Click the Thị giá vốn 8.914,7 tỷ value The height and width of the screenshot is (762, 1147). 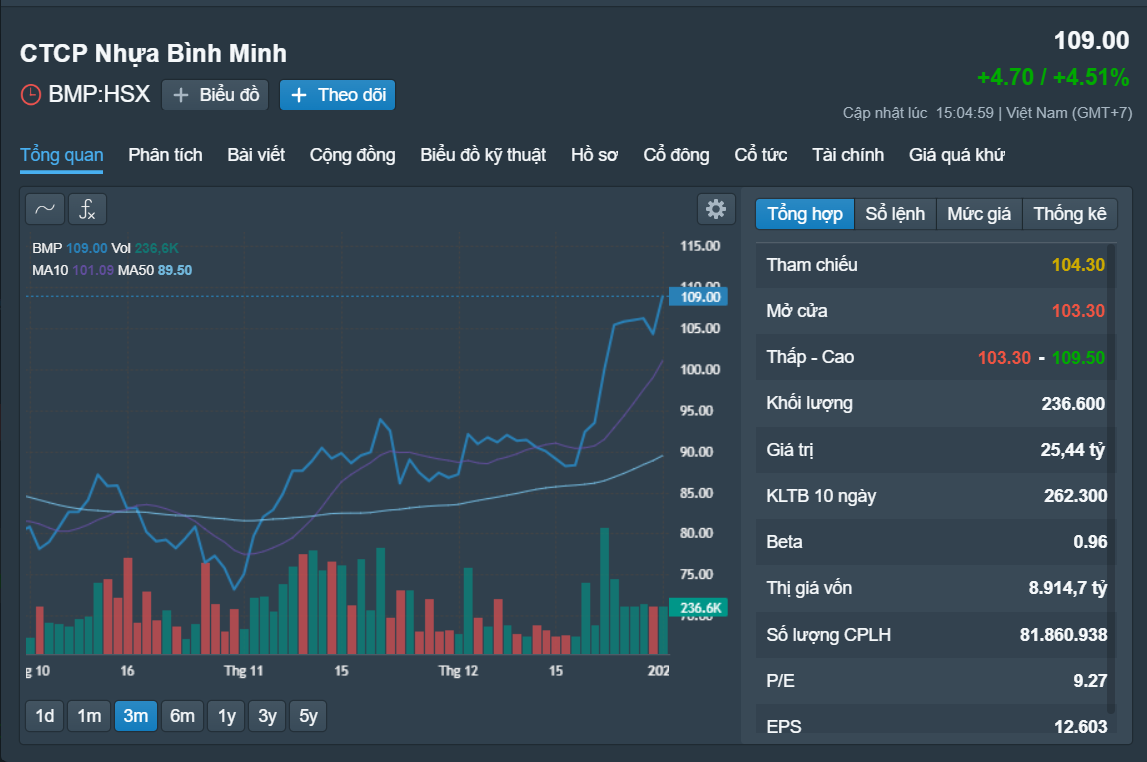click(1068, 588)
